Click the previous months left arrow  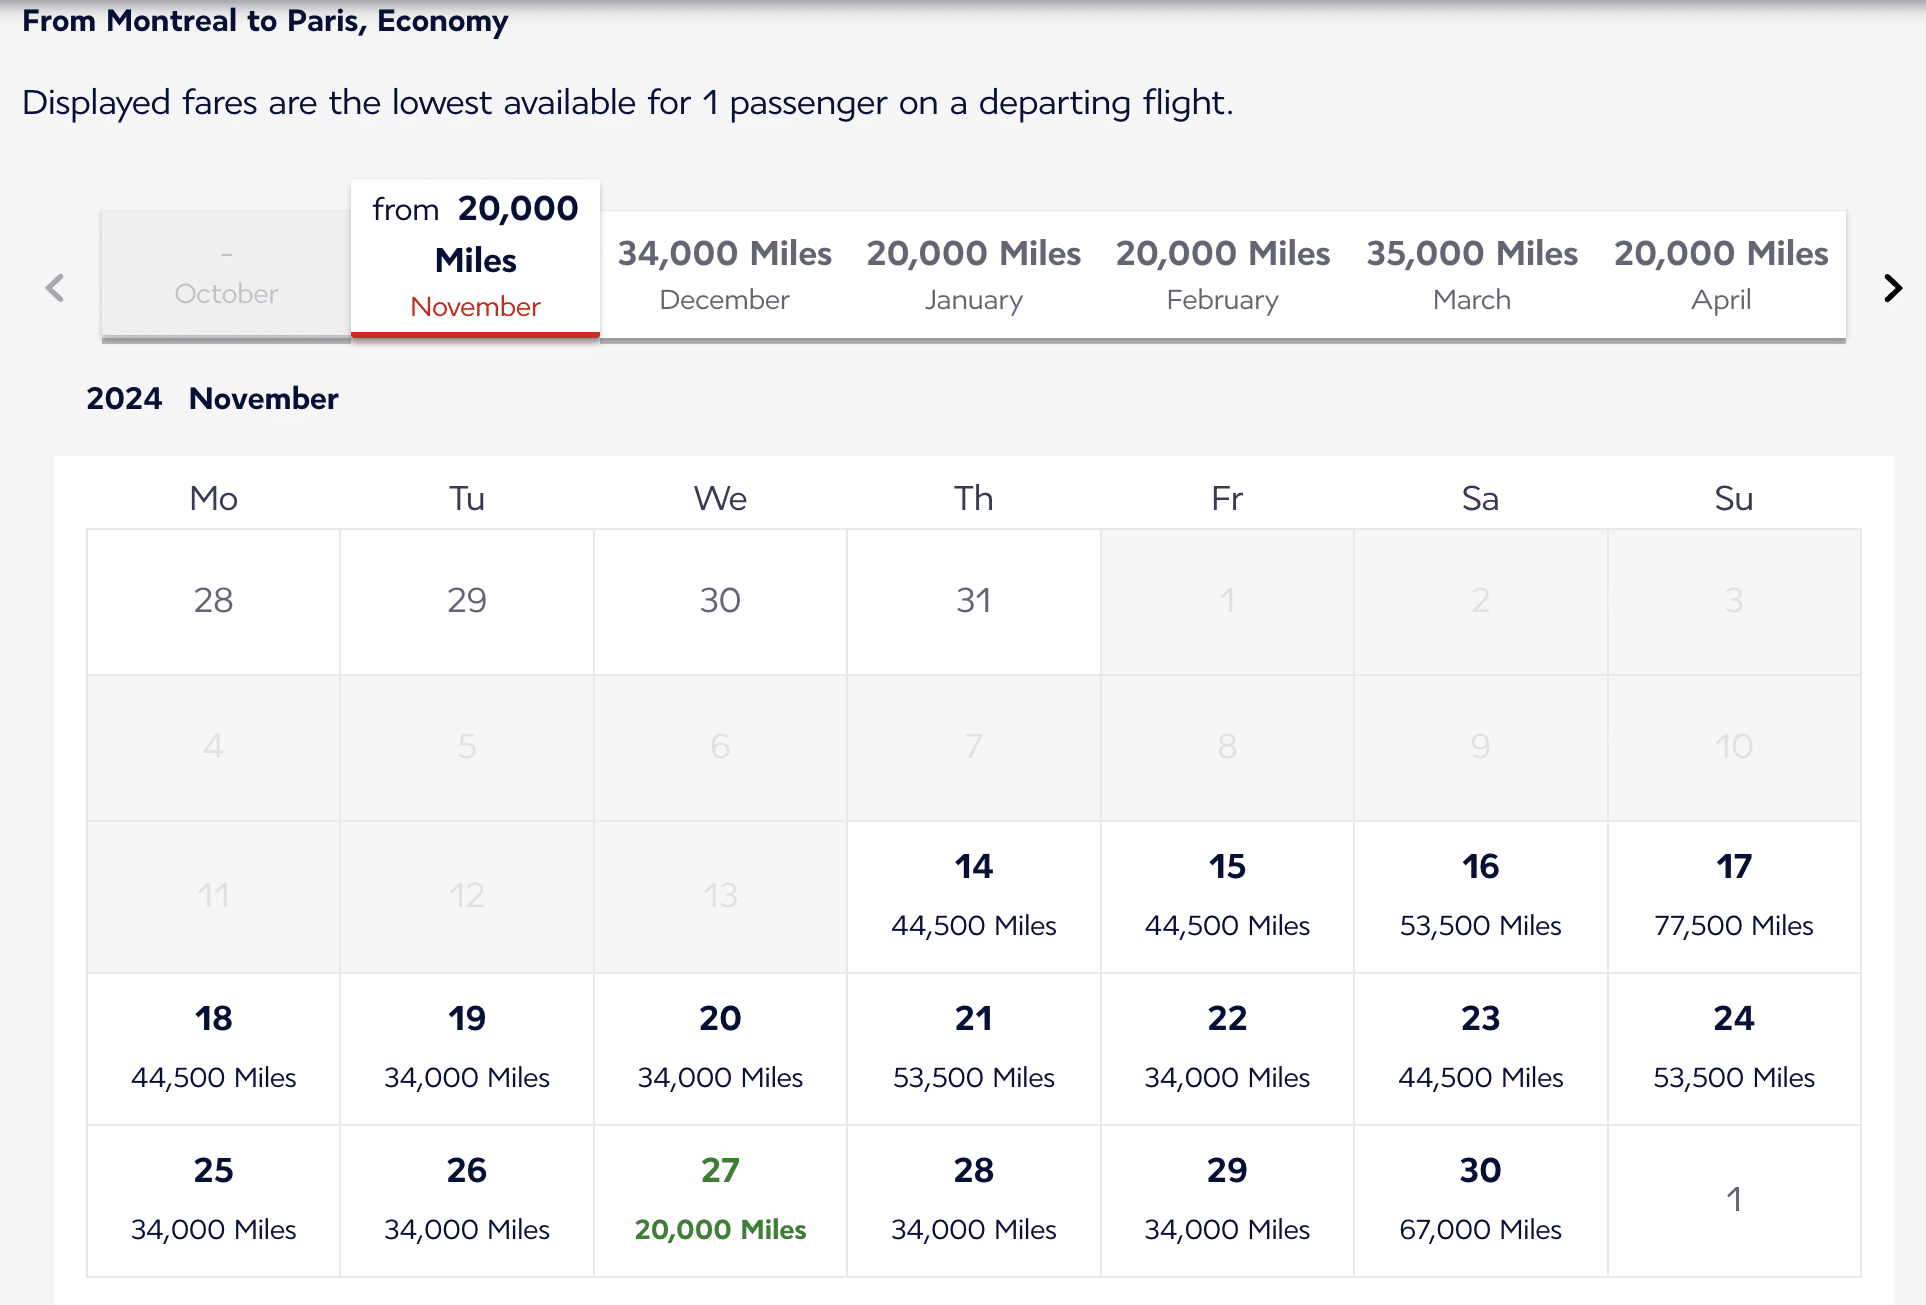click(55, 289)
